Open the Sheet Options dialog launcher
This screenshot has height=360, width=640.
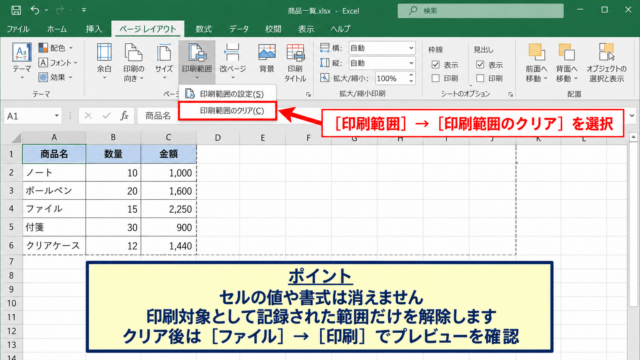[510, 94]
